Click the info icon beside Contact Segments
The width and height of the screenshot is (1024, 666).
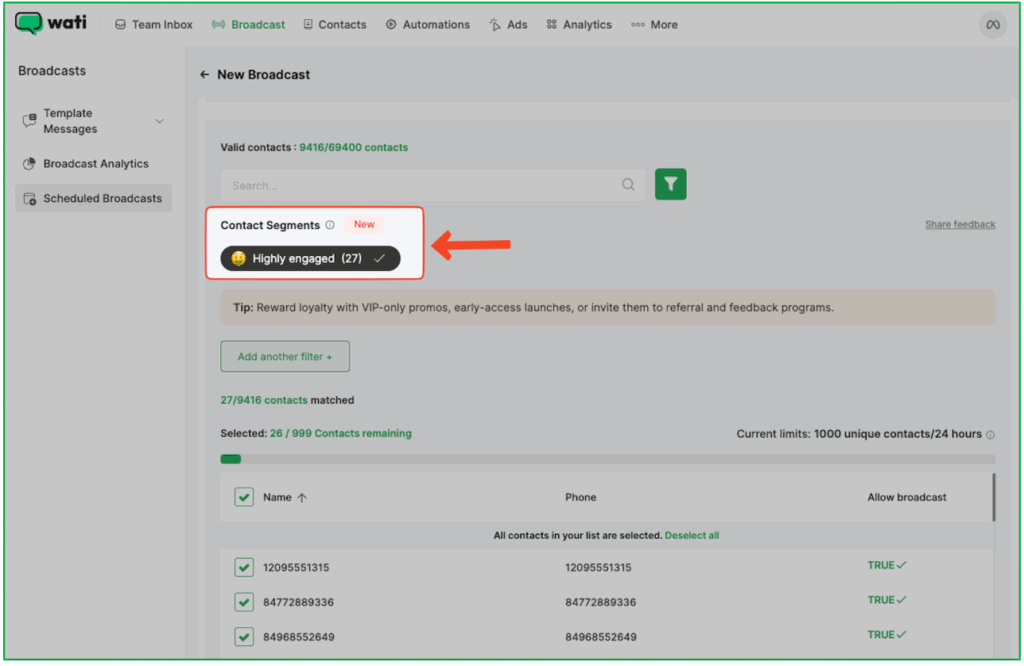[x=329, y=224]
